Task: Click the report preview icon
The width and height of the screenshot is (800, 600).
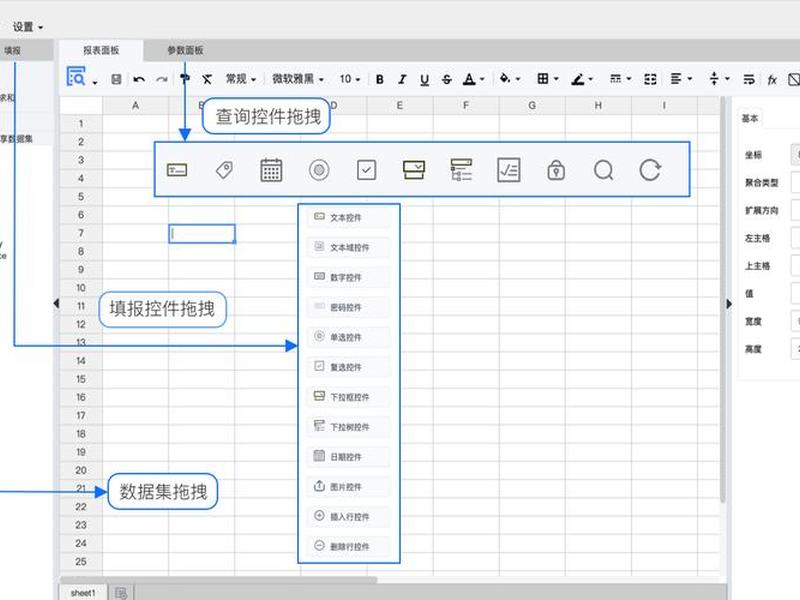Action: [x=76, y=77]
